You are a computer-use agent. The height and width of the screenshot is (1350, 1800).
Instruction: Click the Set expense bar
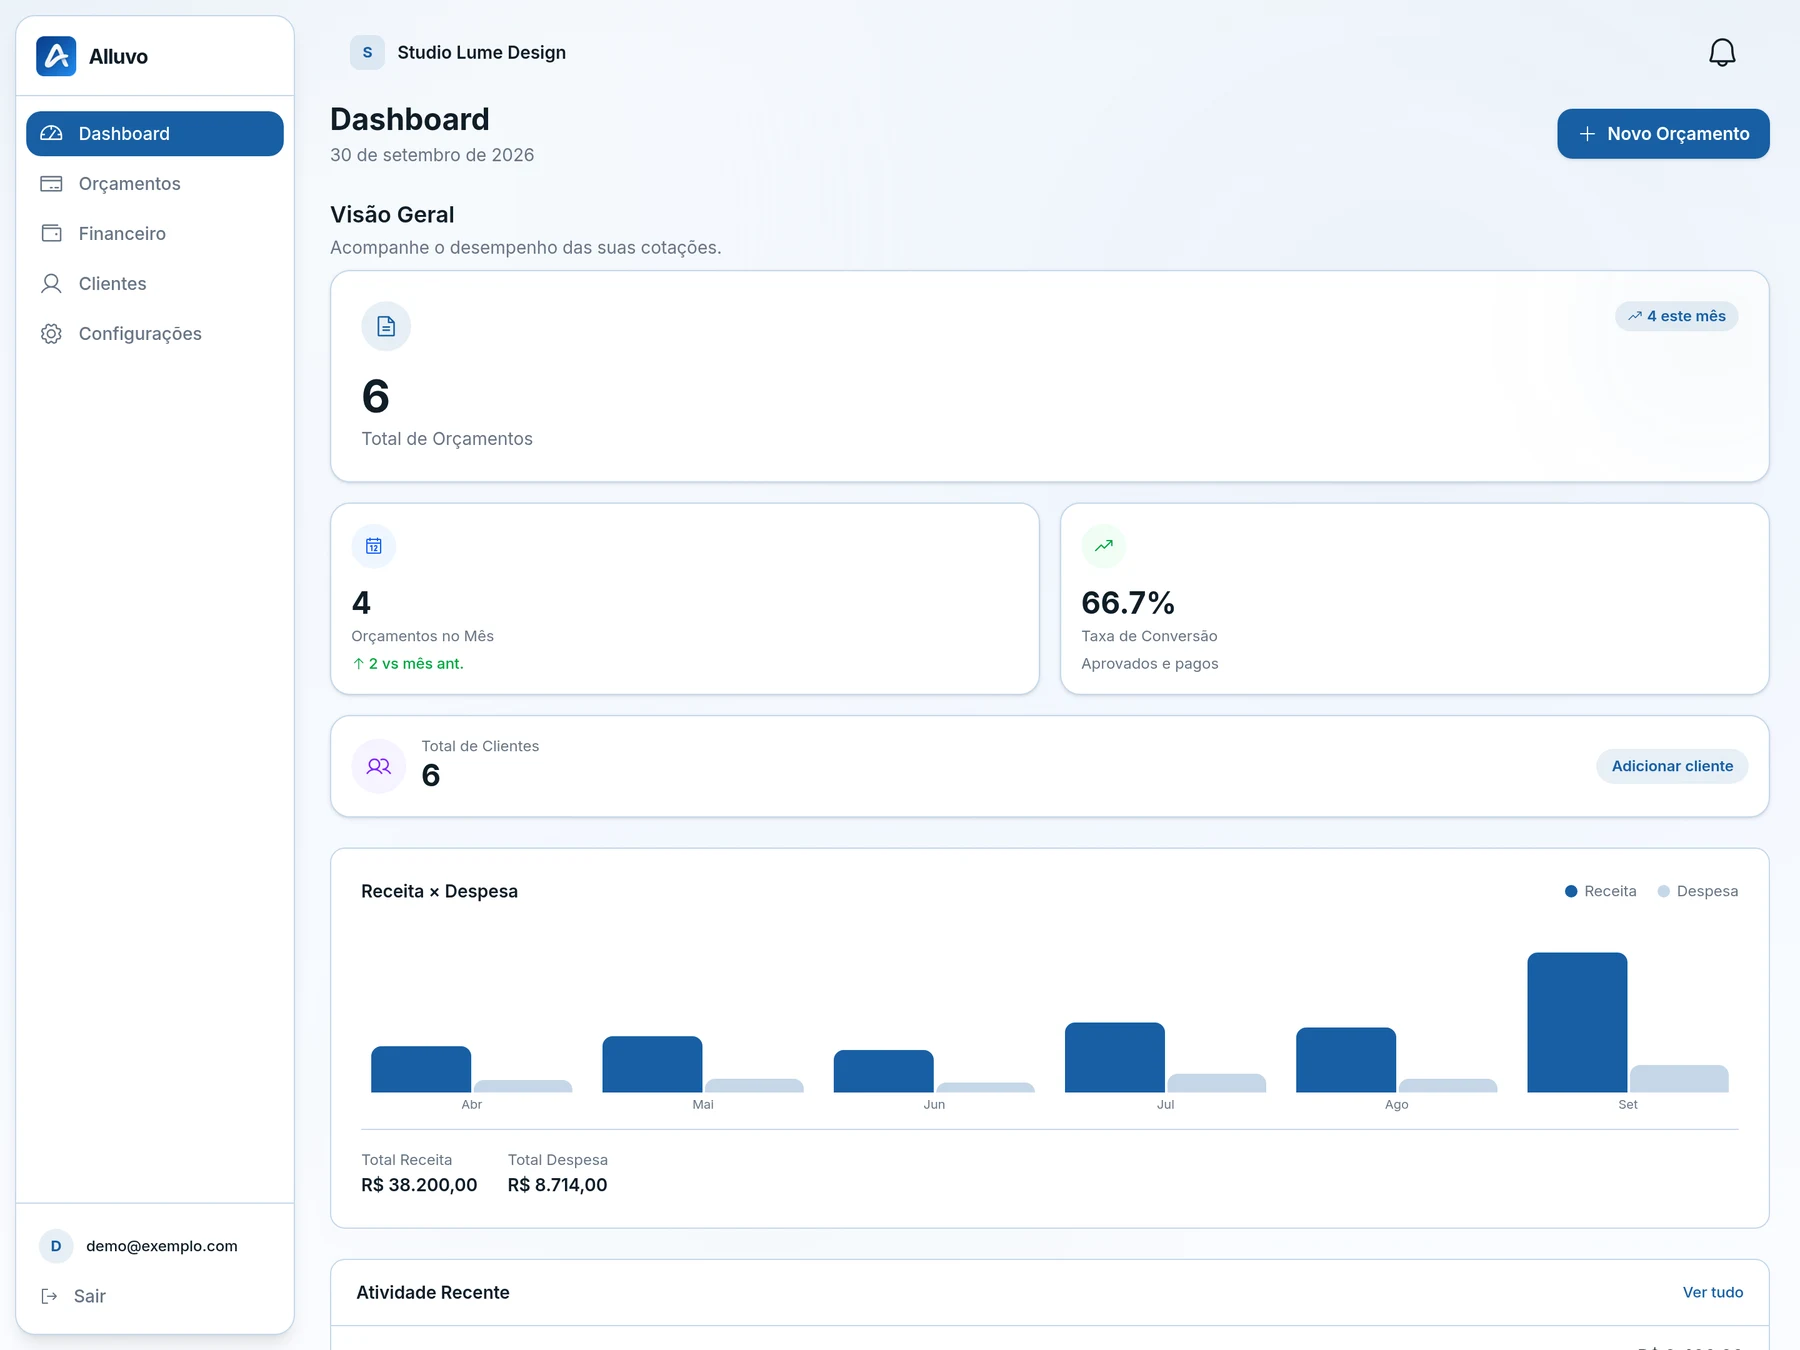coord(1679,1078)
